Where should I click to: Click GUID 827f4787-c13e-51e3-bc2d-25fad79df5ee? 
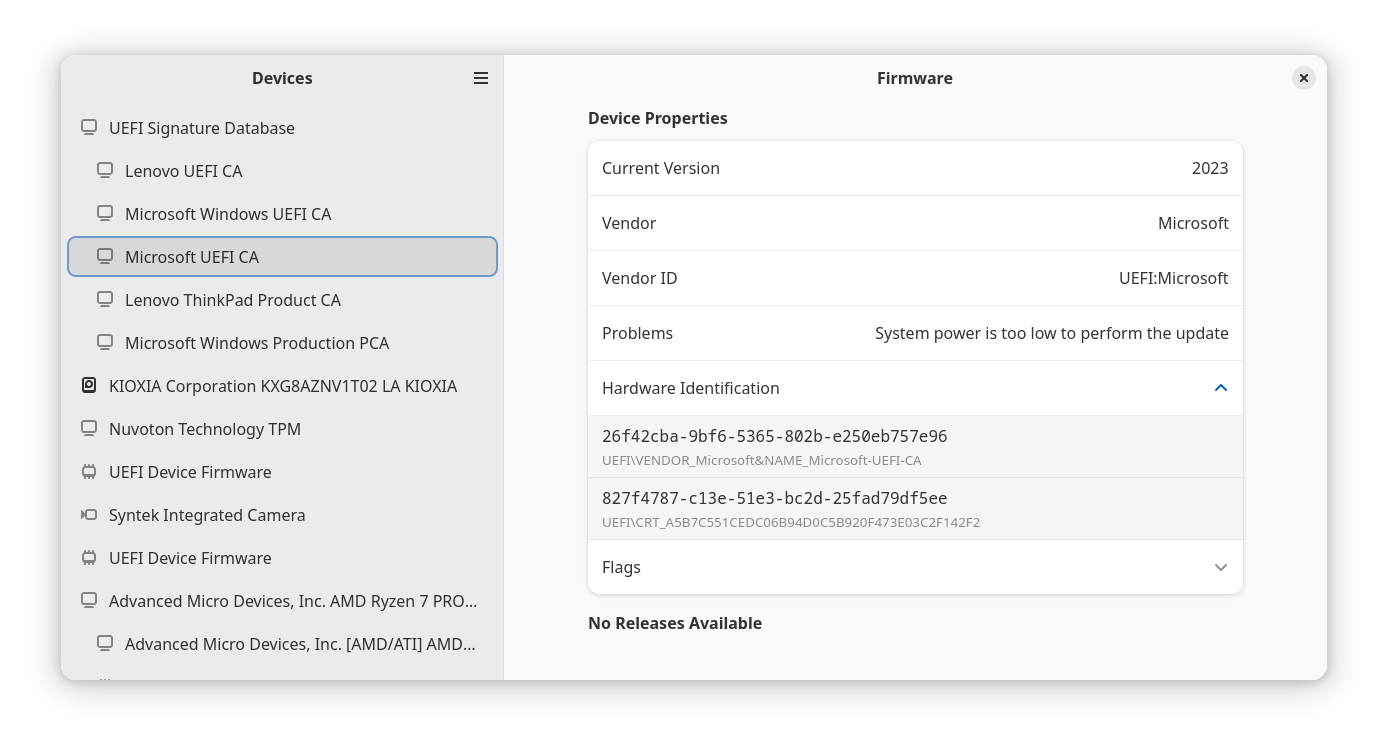click(x=775, y=499)
